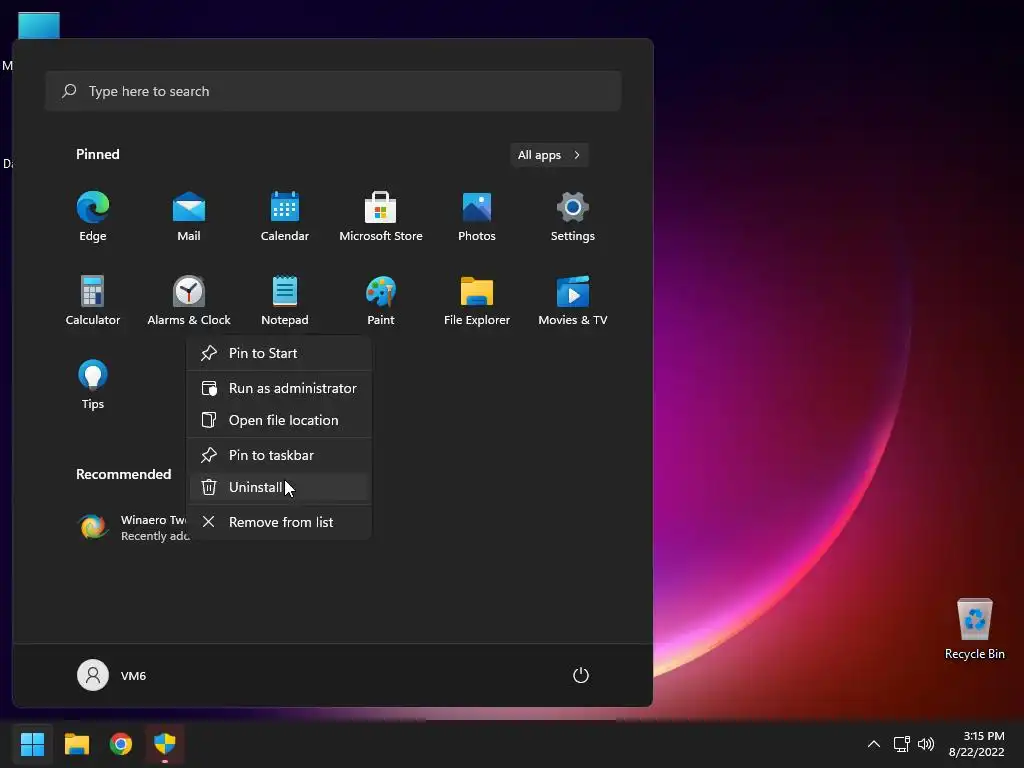Launch the Calendar app from Pinned
The height and width of the screenshot is (768, 1024).
coord(285,217)
